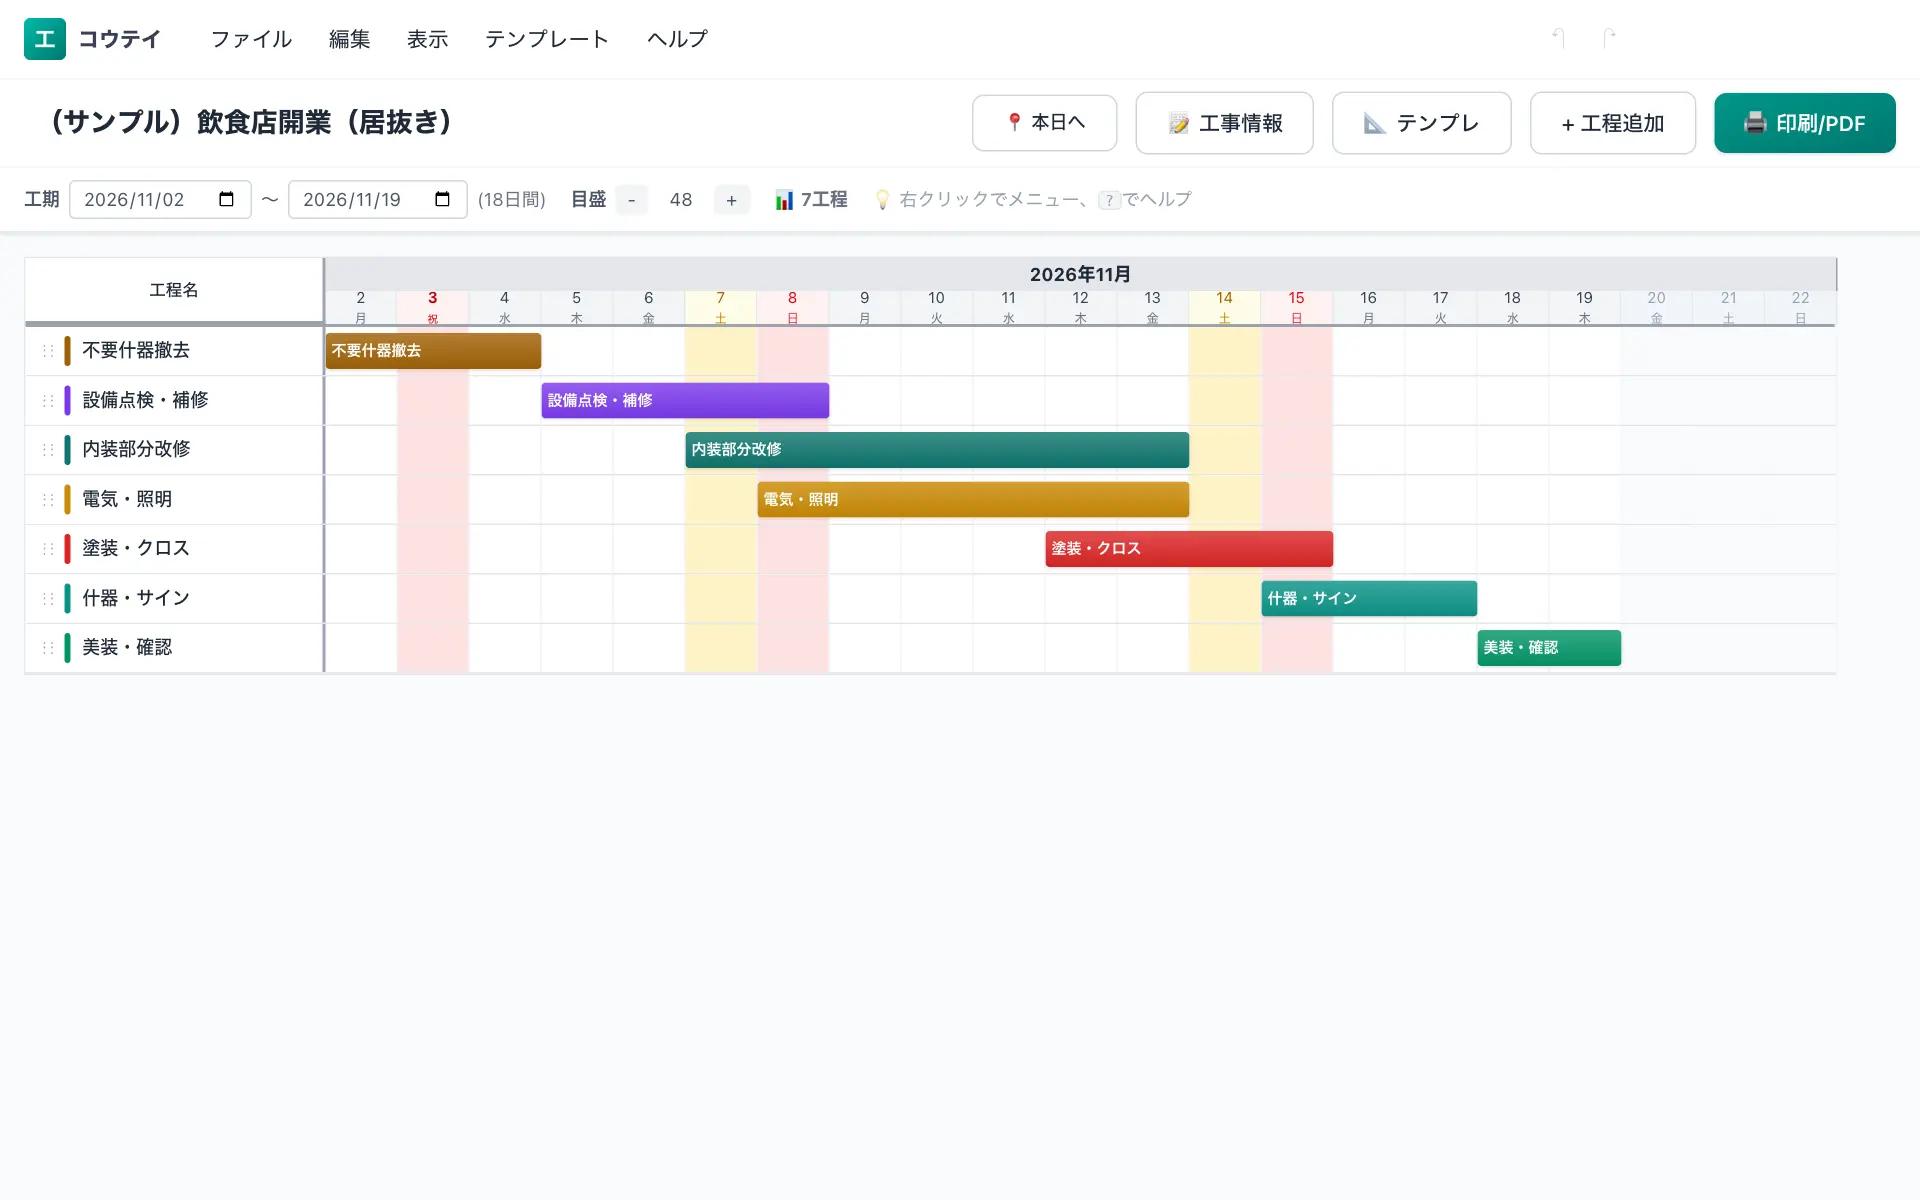The width and height of the screenshot is (1920, 1200).
Task: Click the end date field 2026/11/19
Action: pos(377,199)
